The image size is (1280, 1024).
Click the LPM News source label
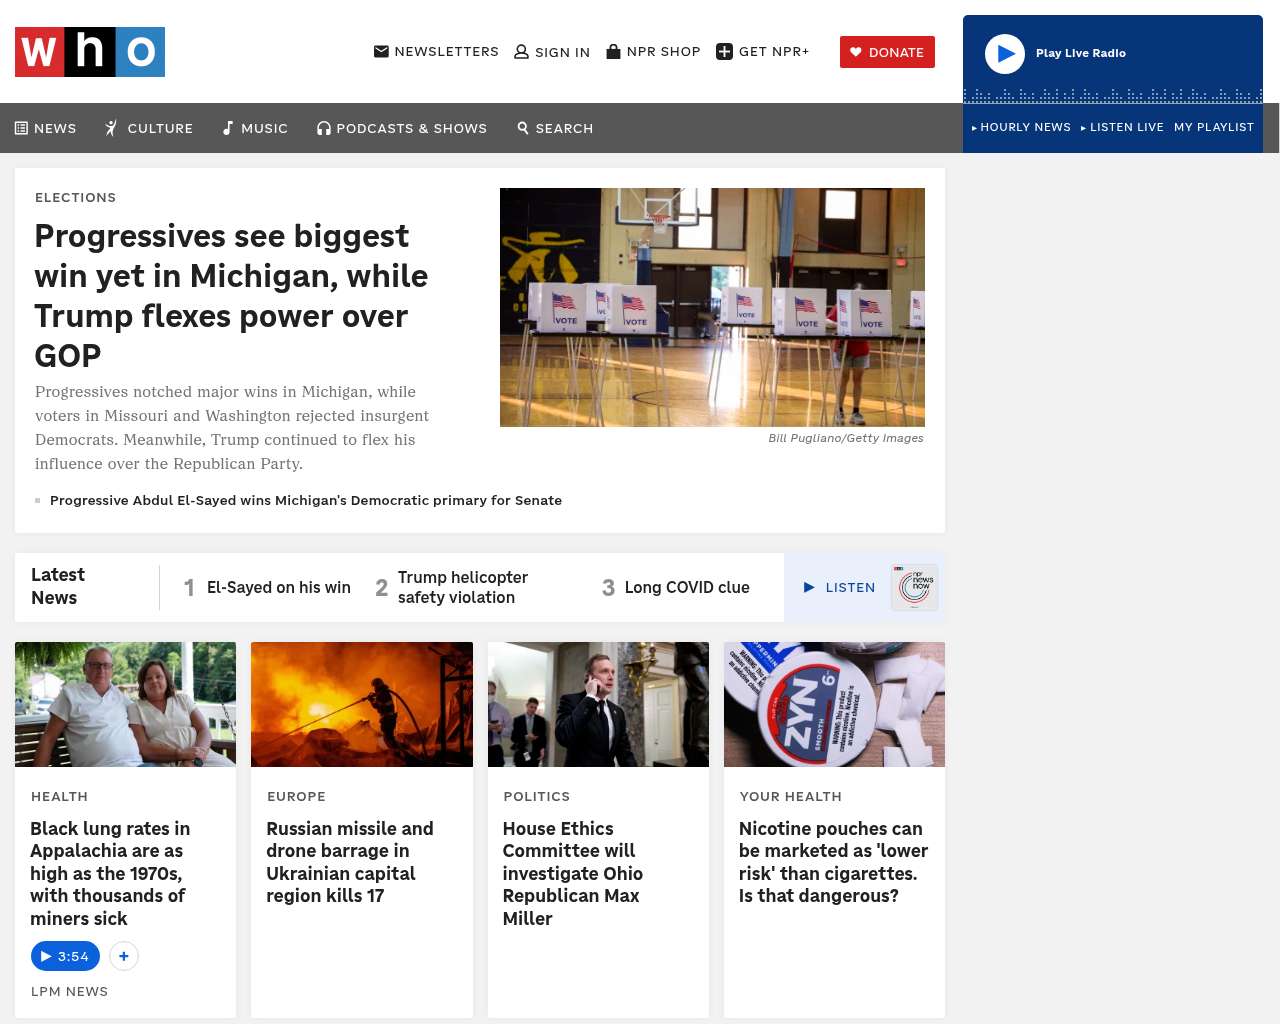(70, 991)
